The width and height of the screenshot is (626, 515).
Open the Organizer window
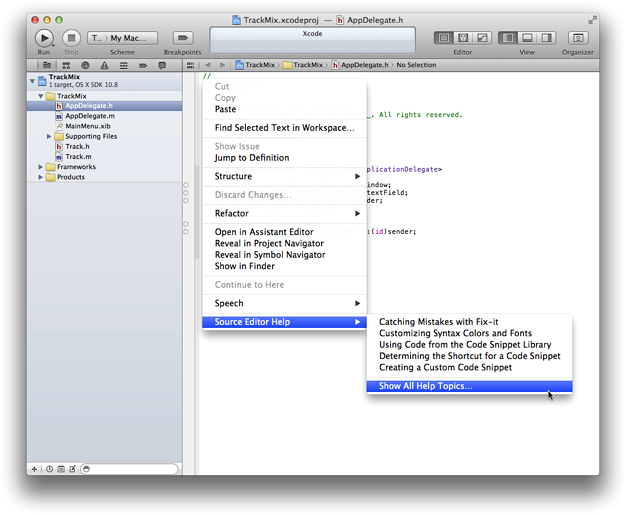[578, 38]
